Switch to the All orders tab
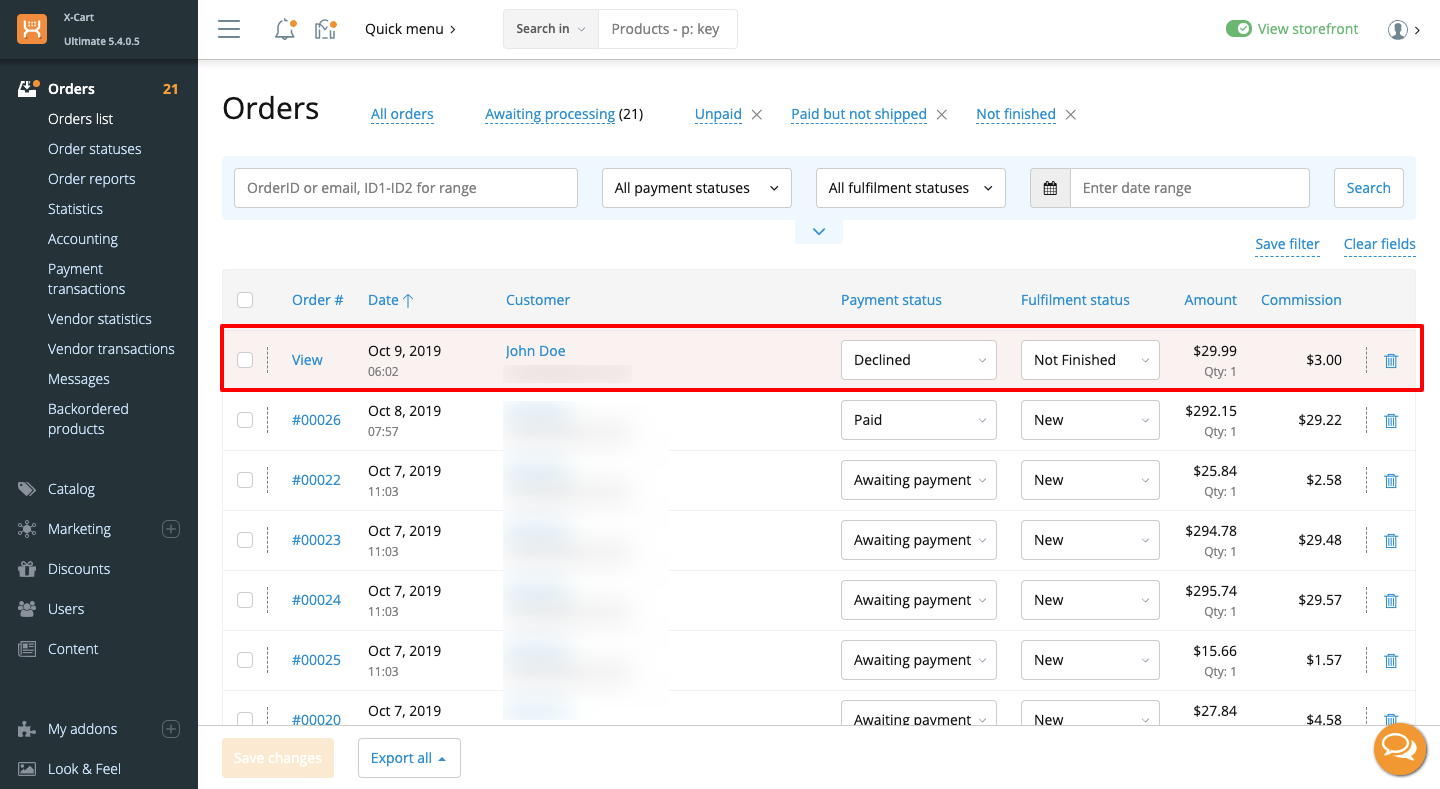Screen dimensions: 1440x789 (402, 114)
